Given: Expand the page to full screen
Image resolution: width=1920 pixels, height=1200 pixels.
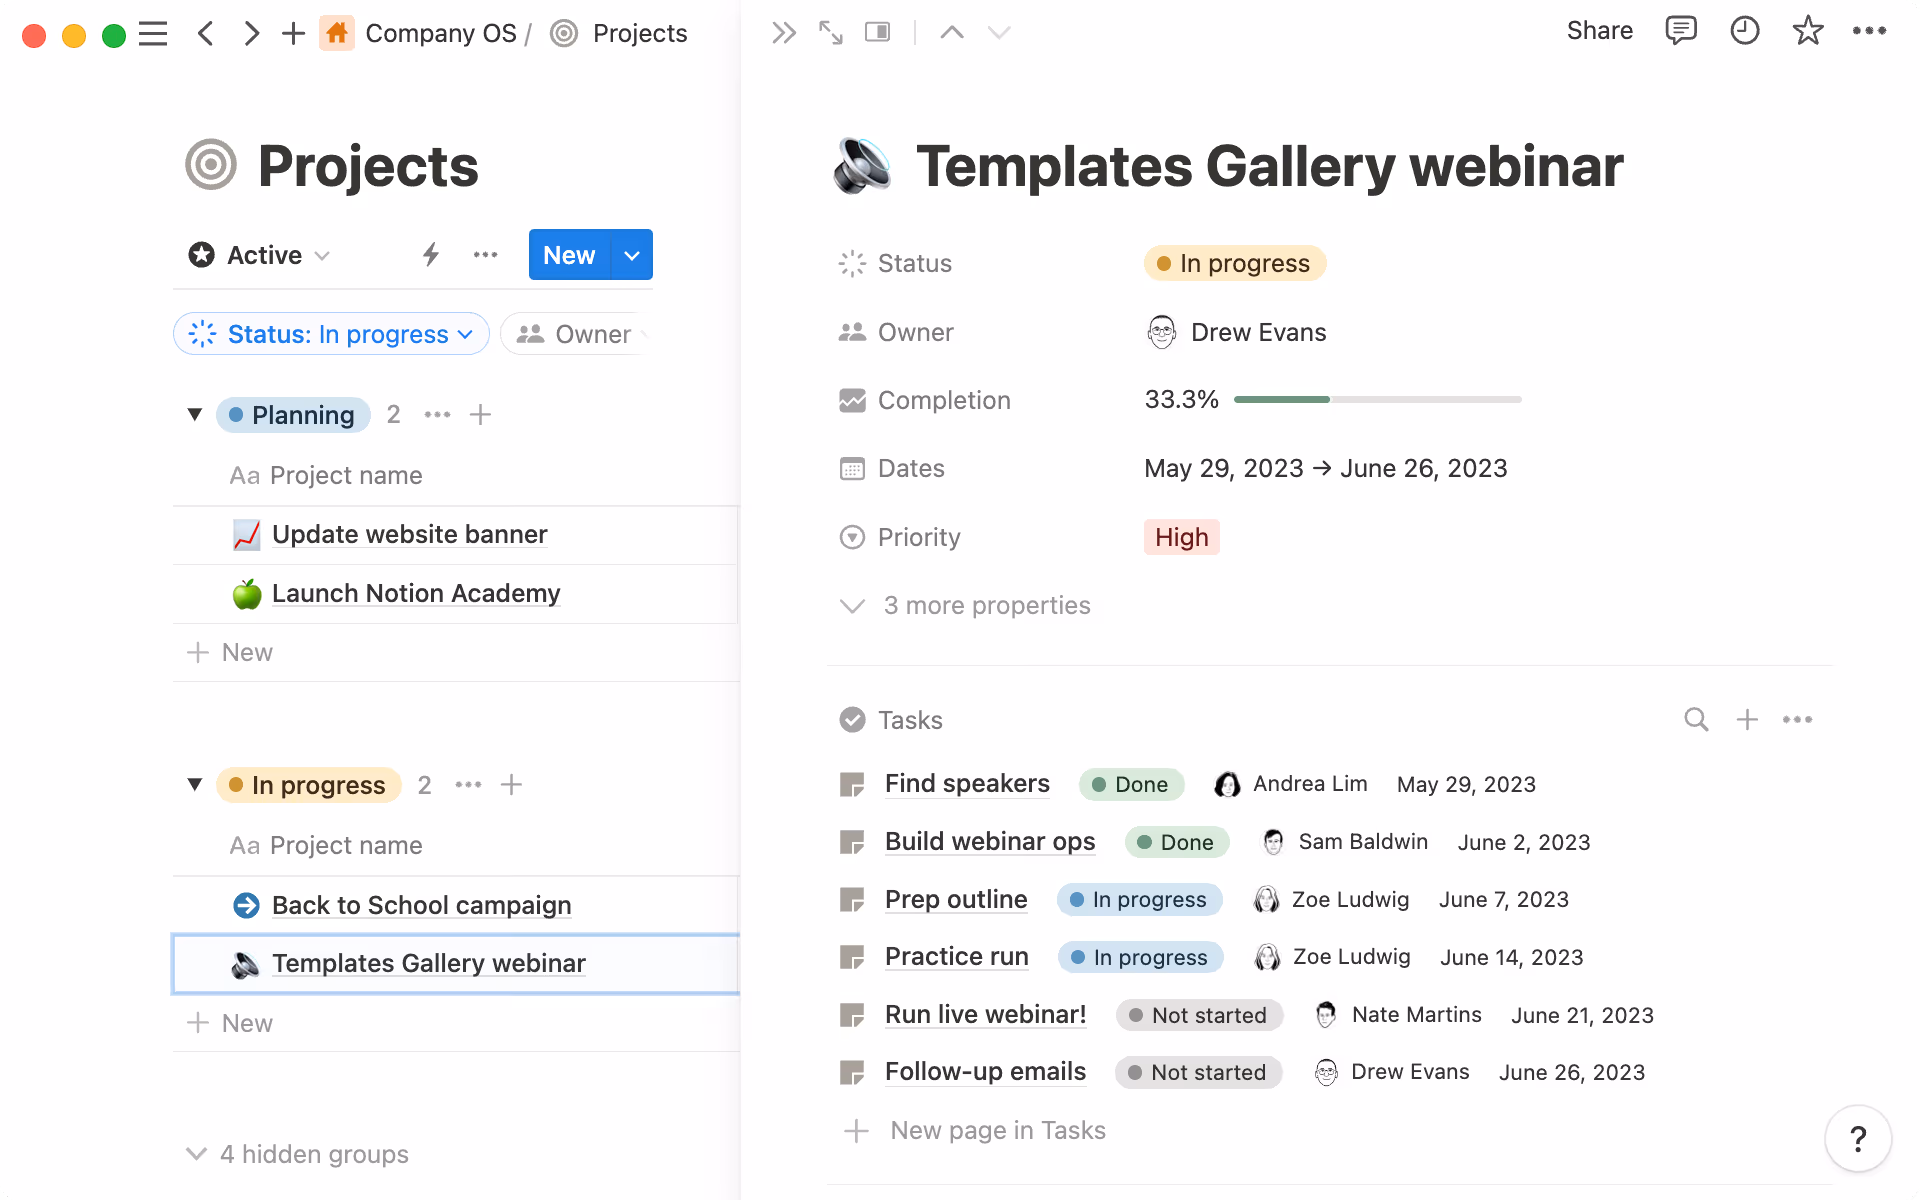Looking at the screenshot, I should [x=830, y=32].
